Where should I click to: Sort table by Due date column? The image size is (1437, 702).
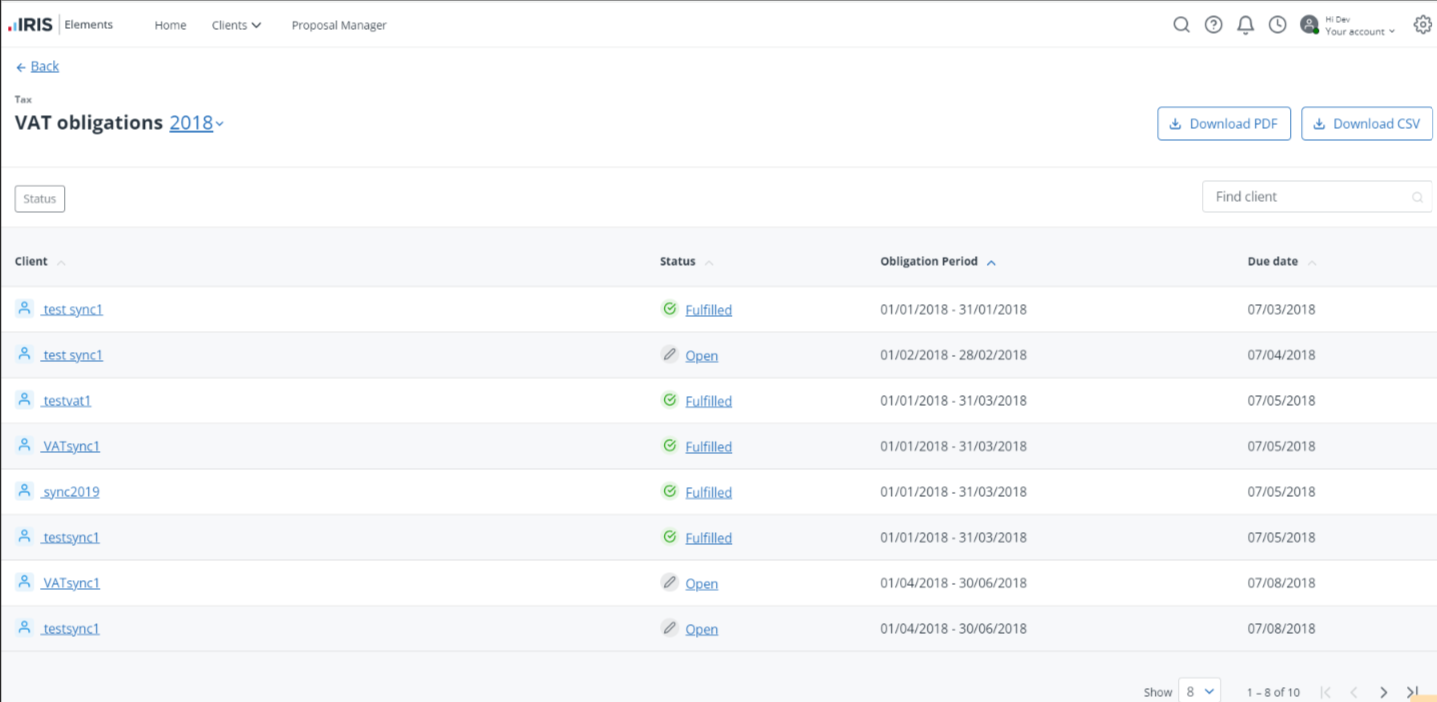coord(1273,262)
